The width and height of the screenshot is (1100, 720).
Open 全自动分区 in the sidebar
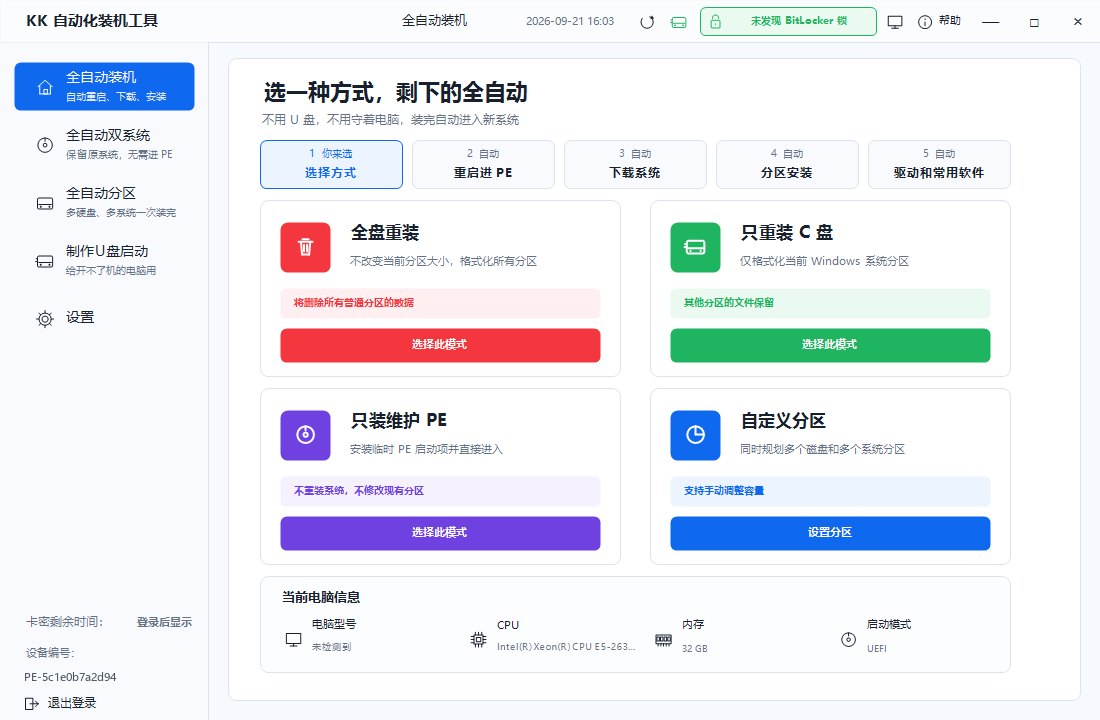click(x=105, y=203)
